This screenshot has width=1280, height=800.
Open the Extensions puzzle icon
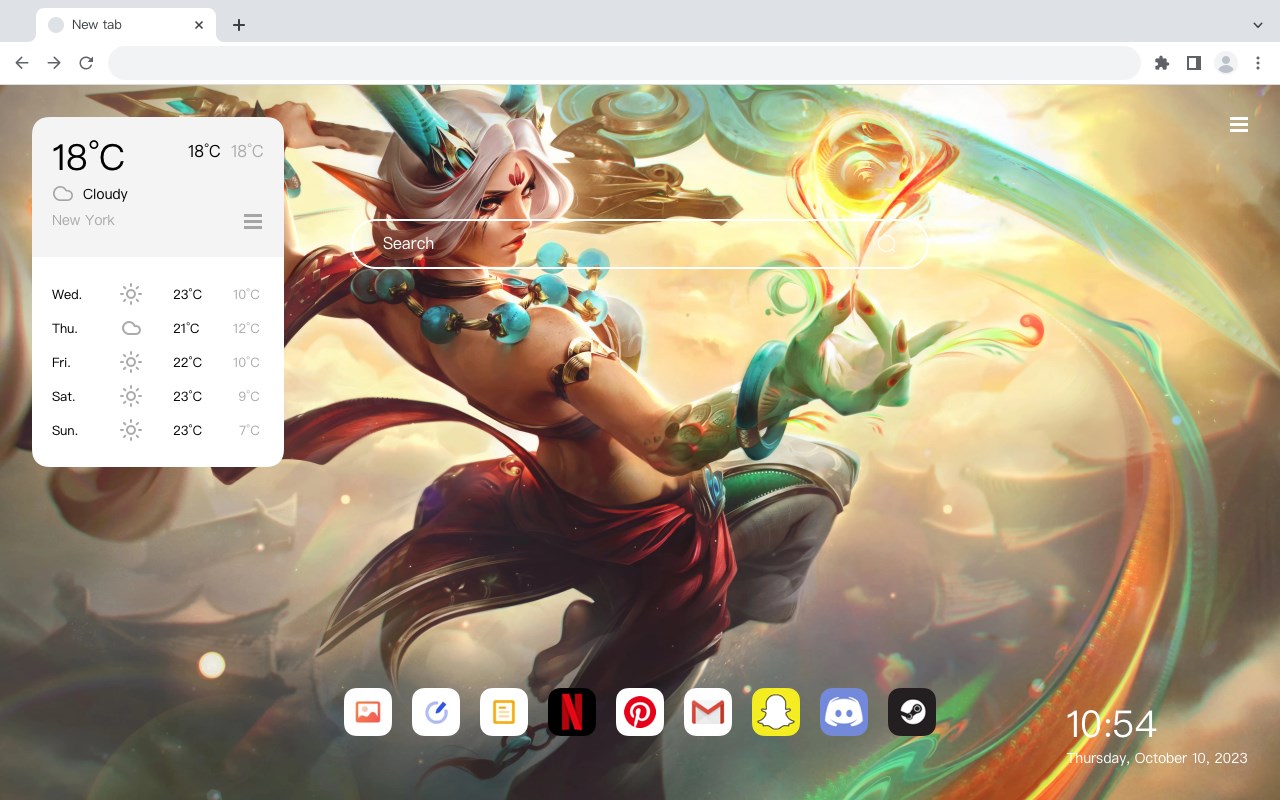1161,63
